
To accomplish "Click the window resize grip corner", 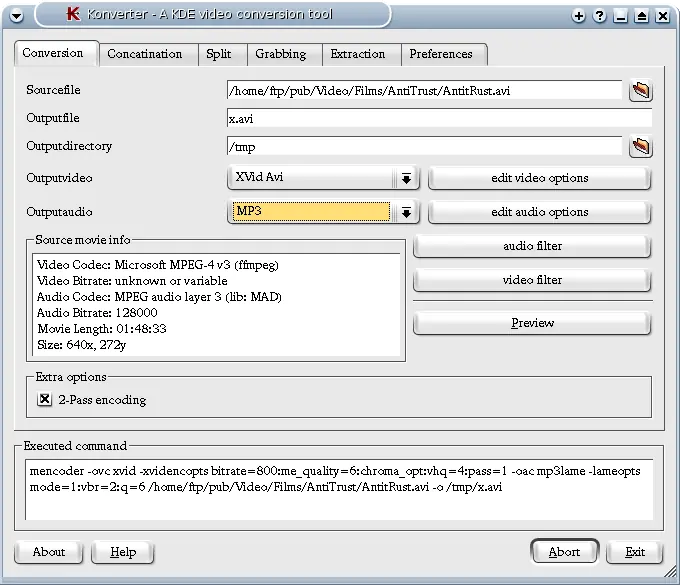I will click(x=670, y=572).
